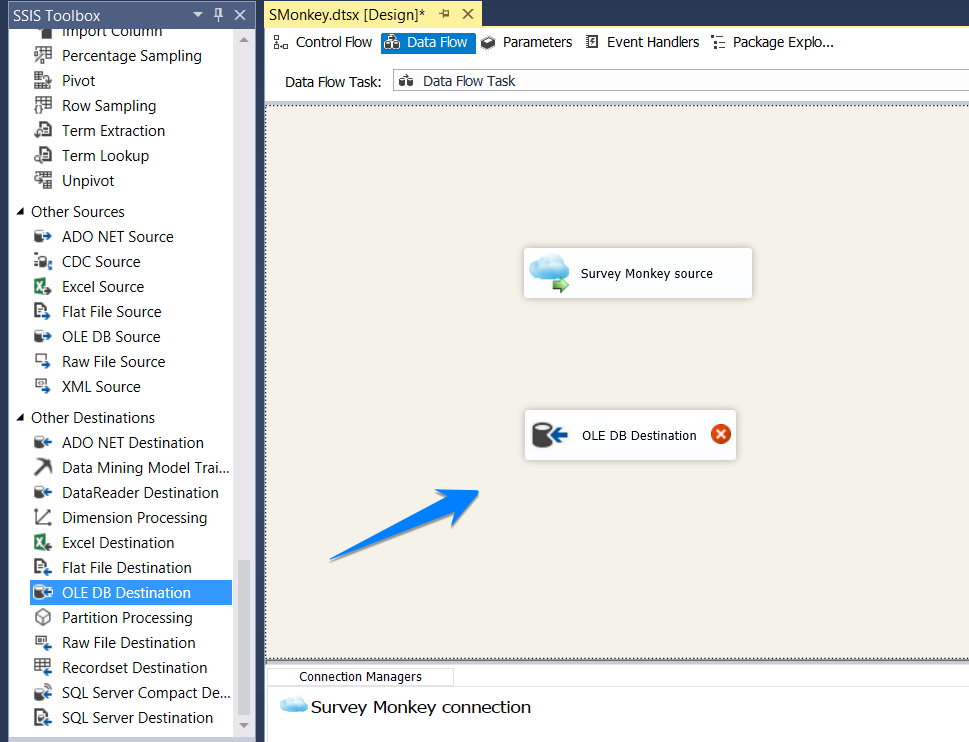Image resolution: width=969 pixels, height=742 pixels.
Task: Switch to the Data Flow tab
Action: click(x=428, y=43)
